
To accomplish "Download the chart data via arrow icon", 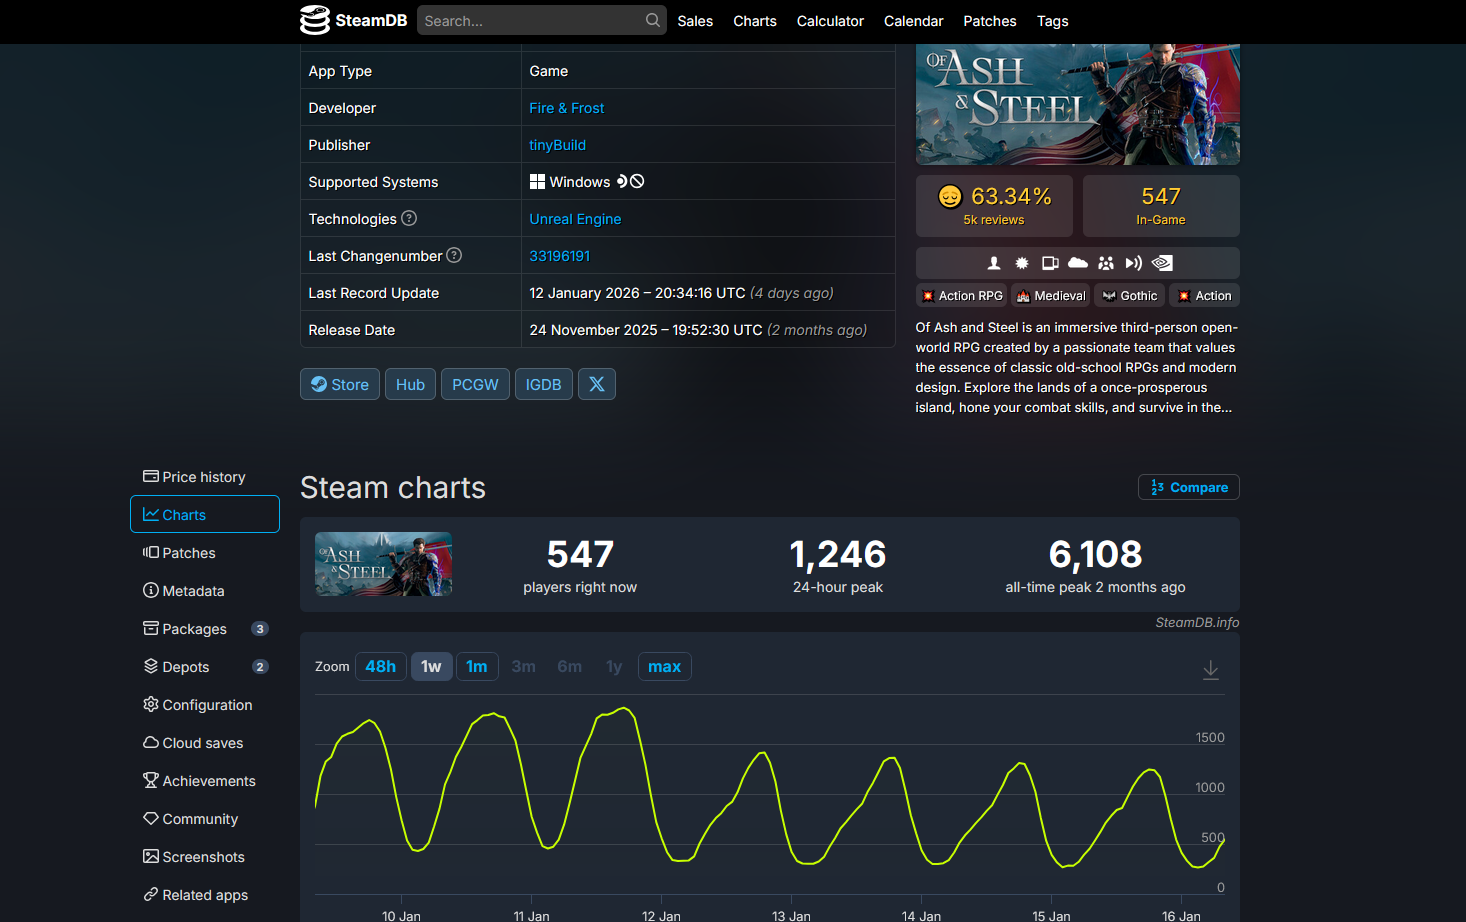I will click(1210, 669).
